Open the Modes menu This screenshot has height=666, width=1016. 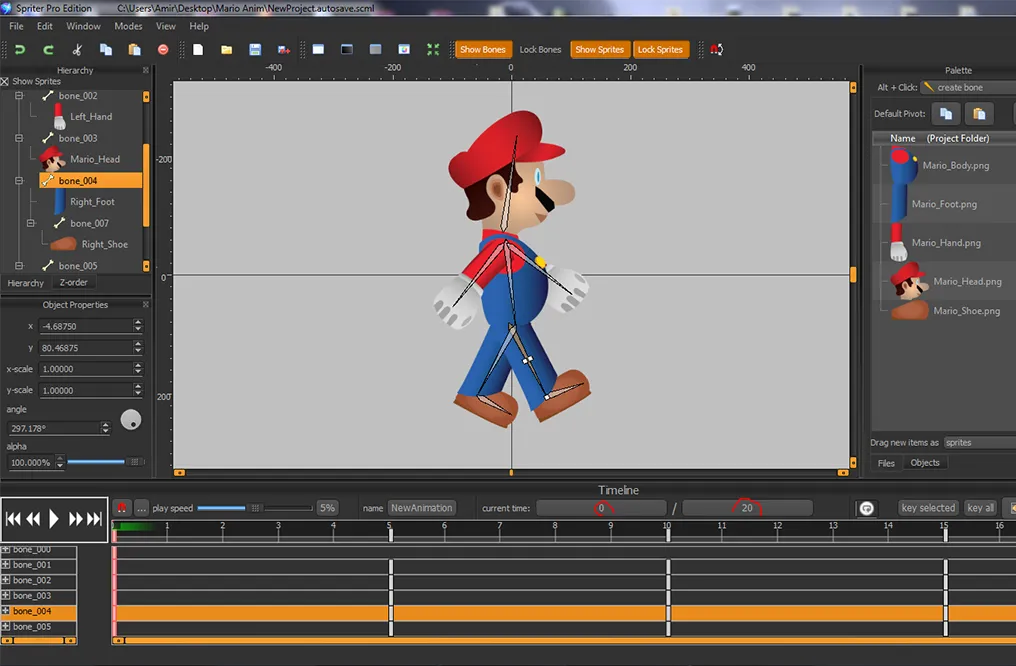coord(128,27)
